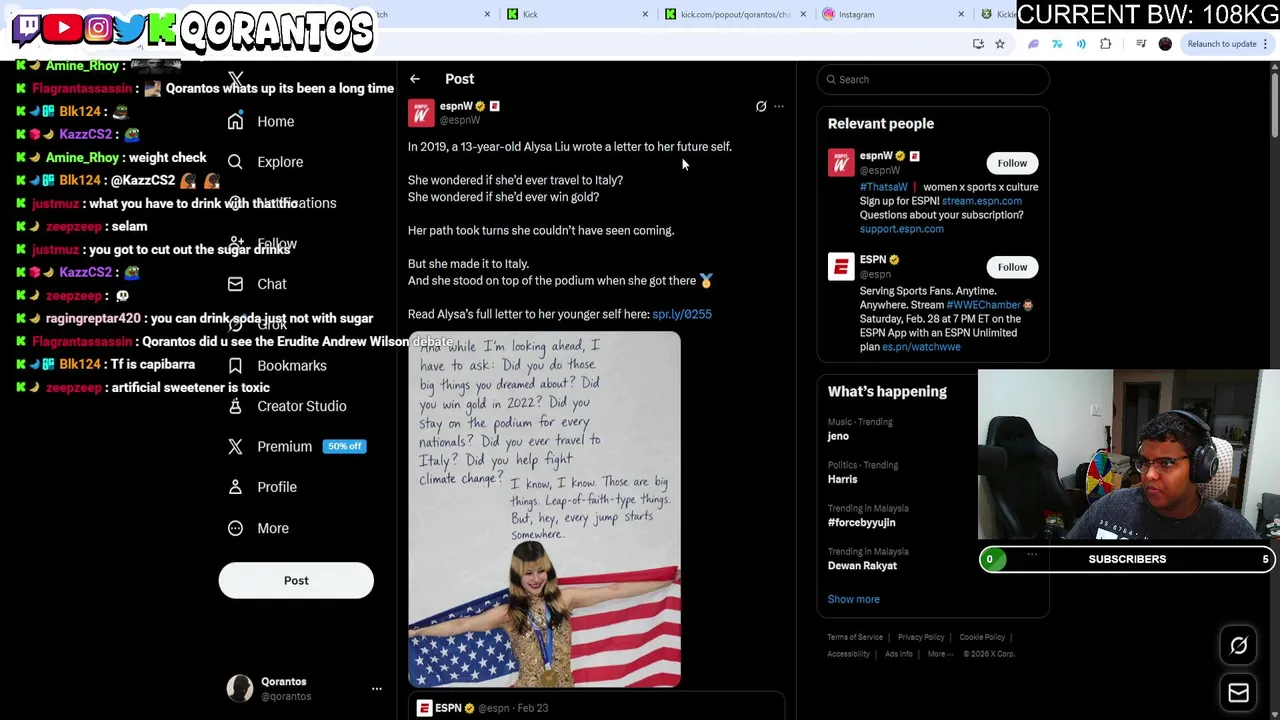Select Explore in X navigation
The width and height of the screenshot is (1280, 720).
pos(280,162)
